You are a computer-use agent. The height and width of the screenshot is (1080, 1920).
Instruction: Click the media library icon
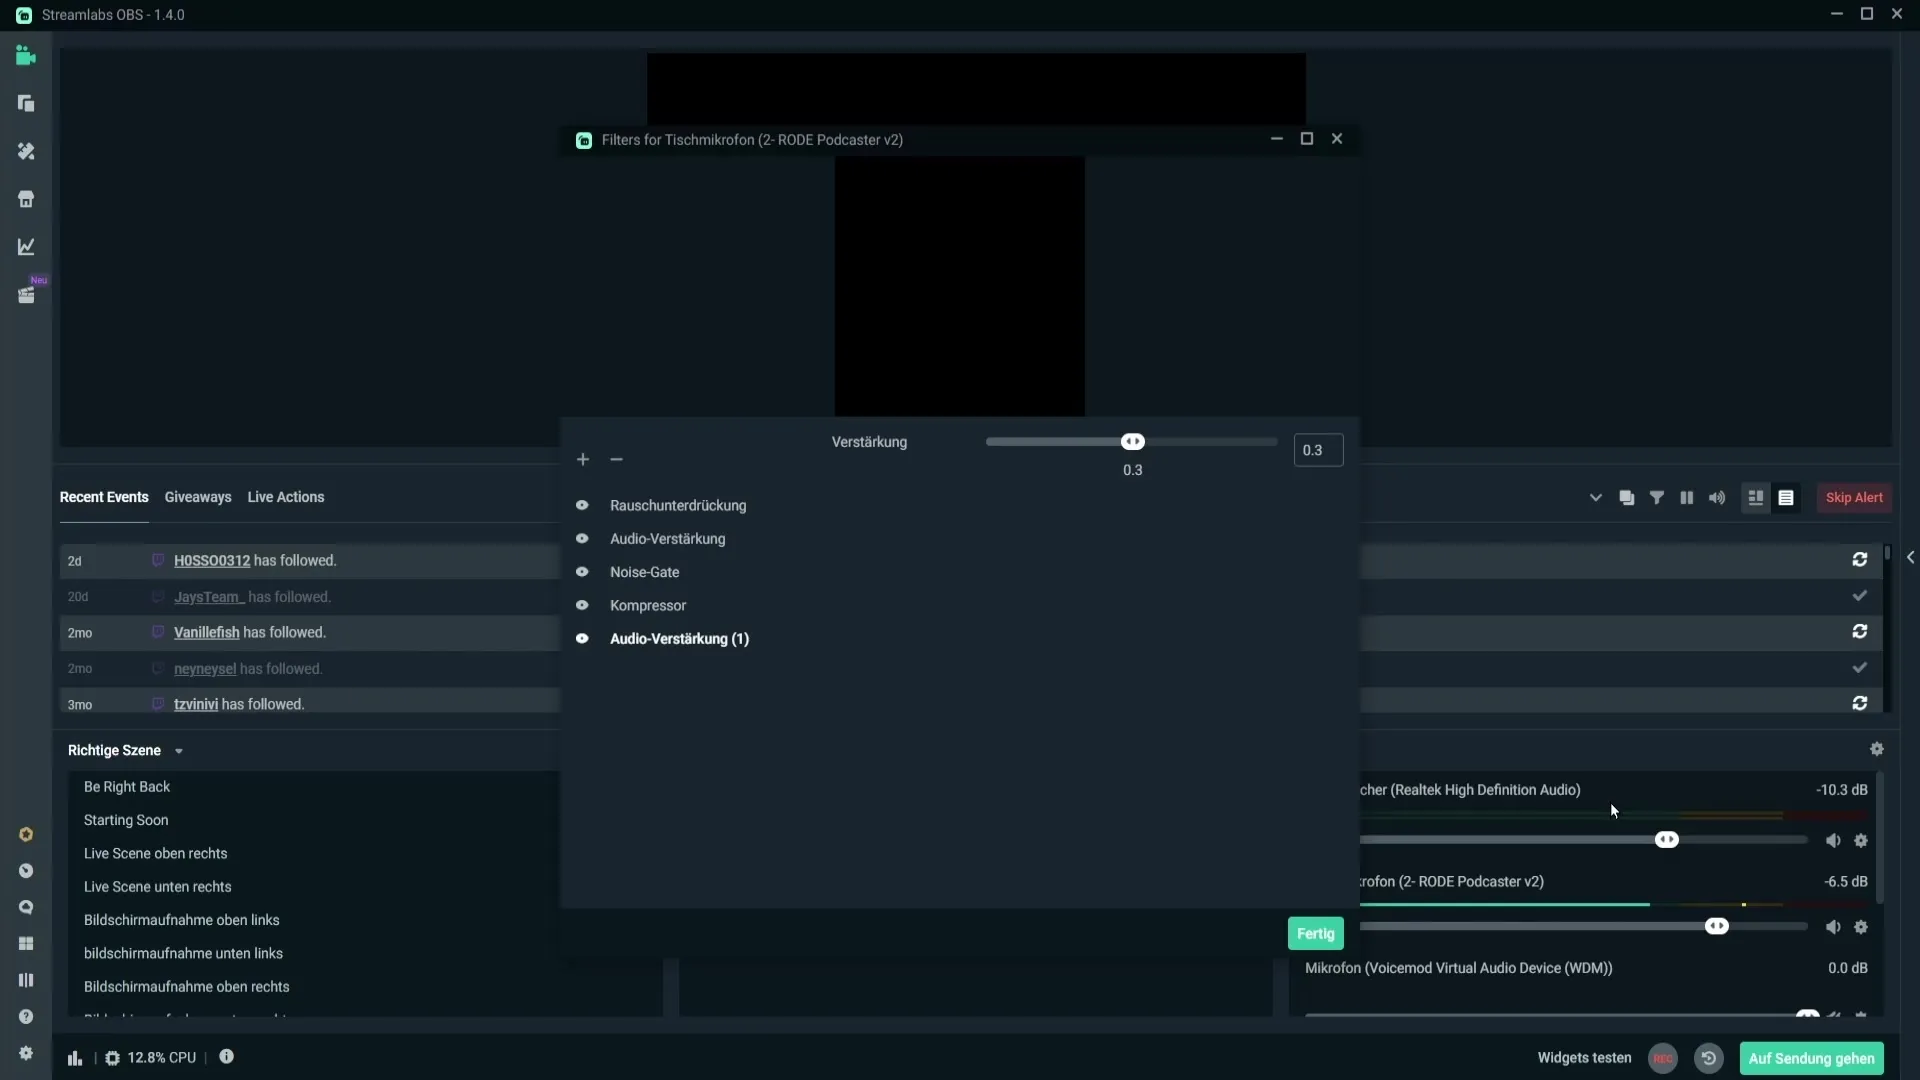[25, 294]
